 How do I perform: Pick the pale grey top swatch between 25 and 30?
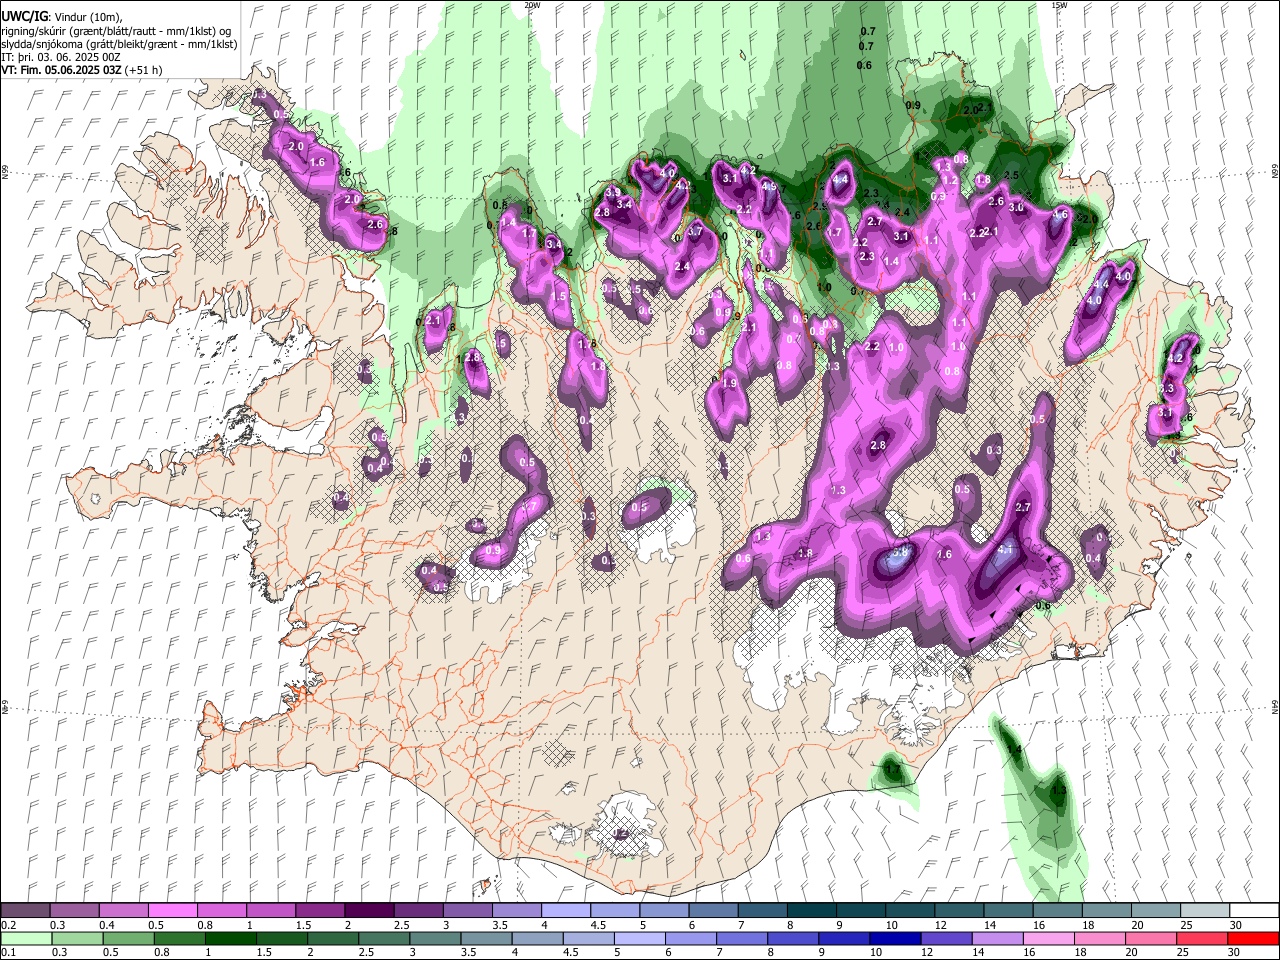[x=1205, y=911]
